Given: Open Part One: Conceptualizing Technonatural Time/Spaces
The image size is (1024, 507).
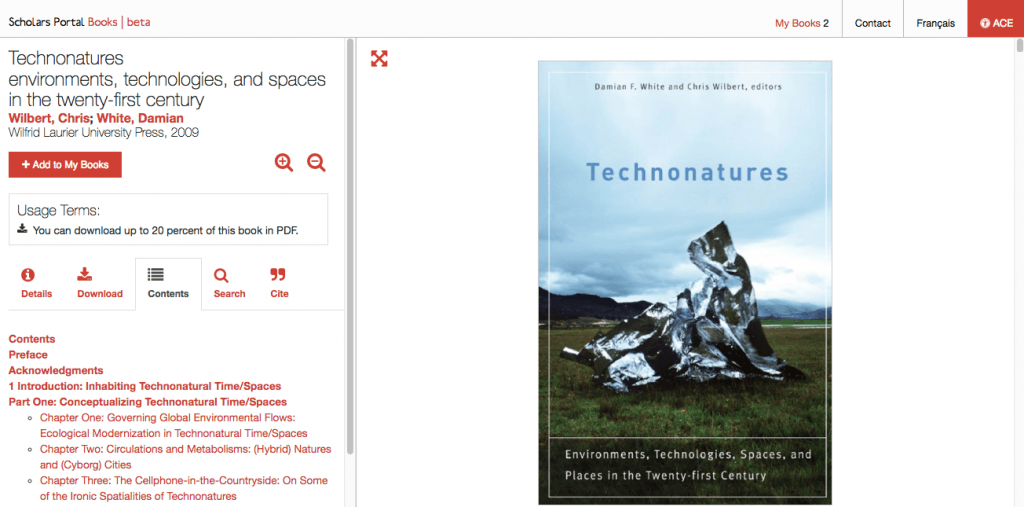Looking at the screenshot, I should 148,402.
